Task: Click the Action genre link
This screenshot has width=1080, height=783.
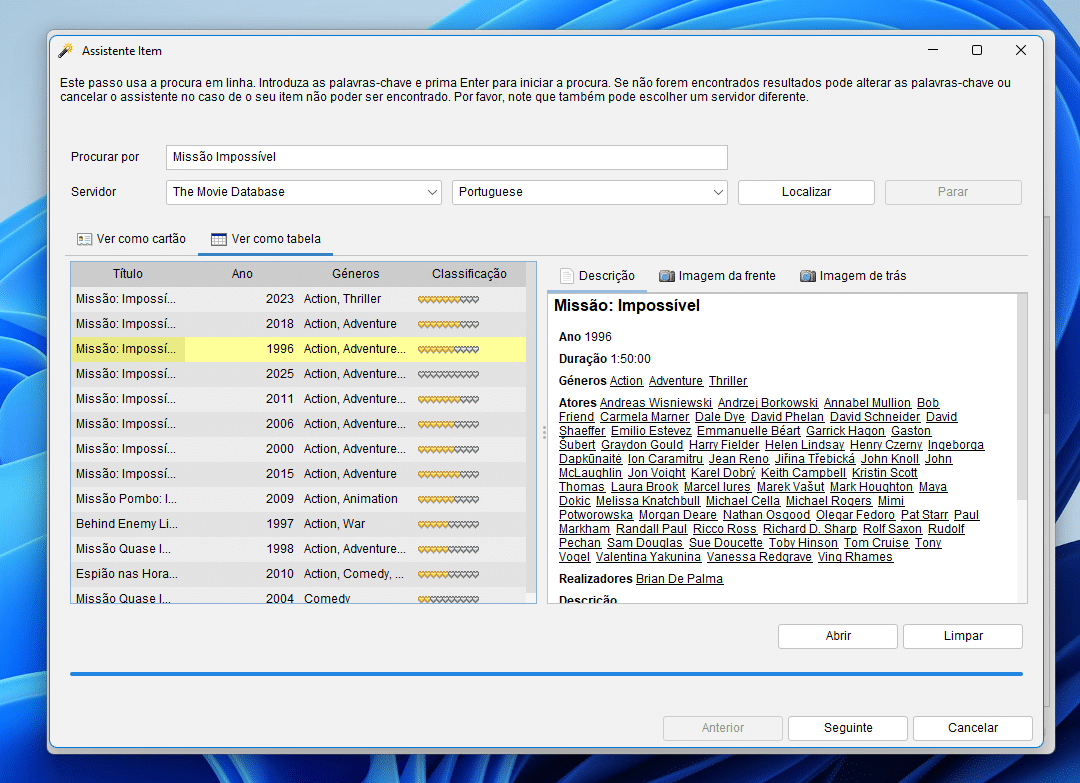Action: click(626, 381)
